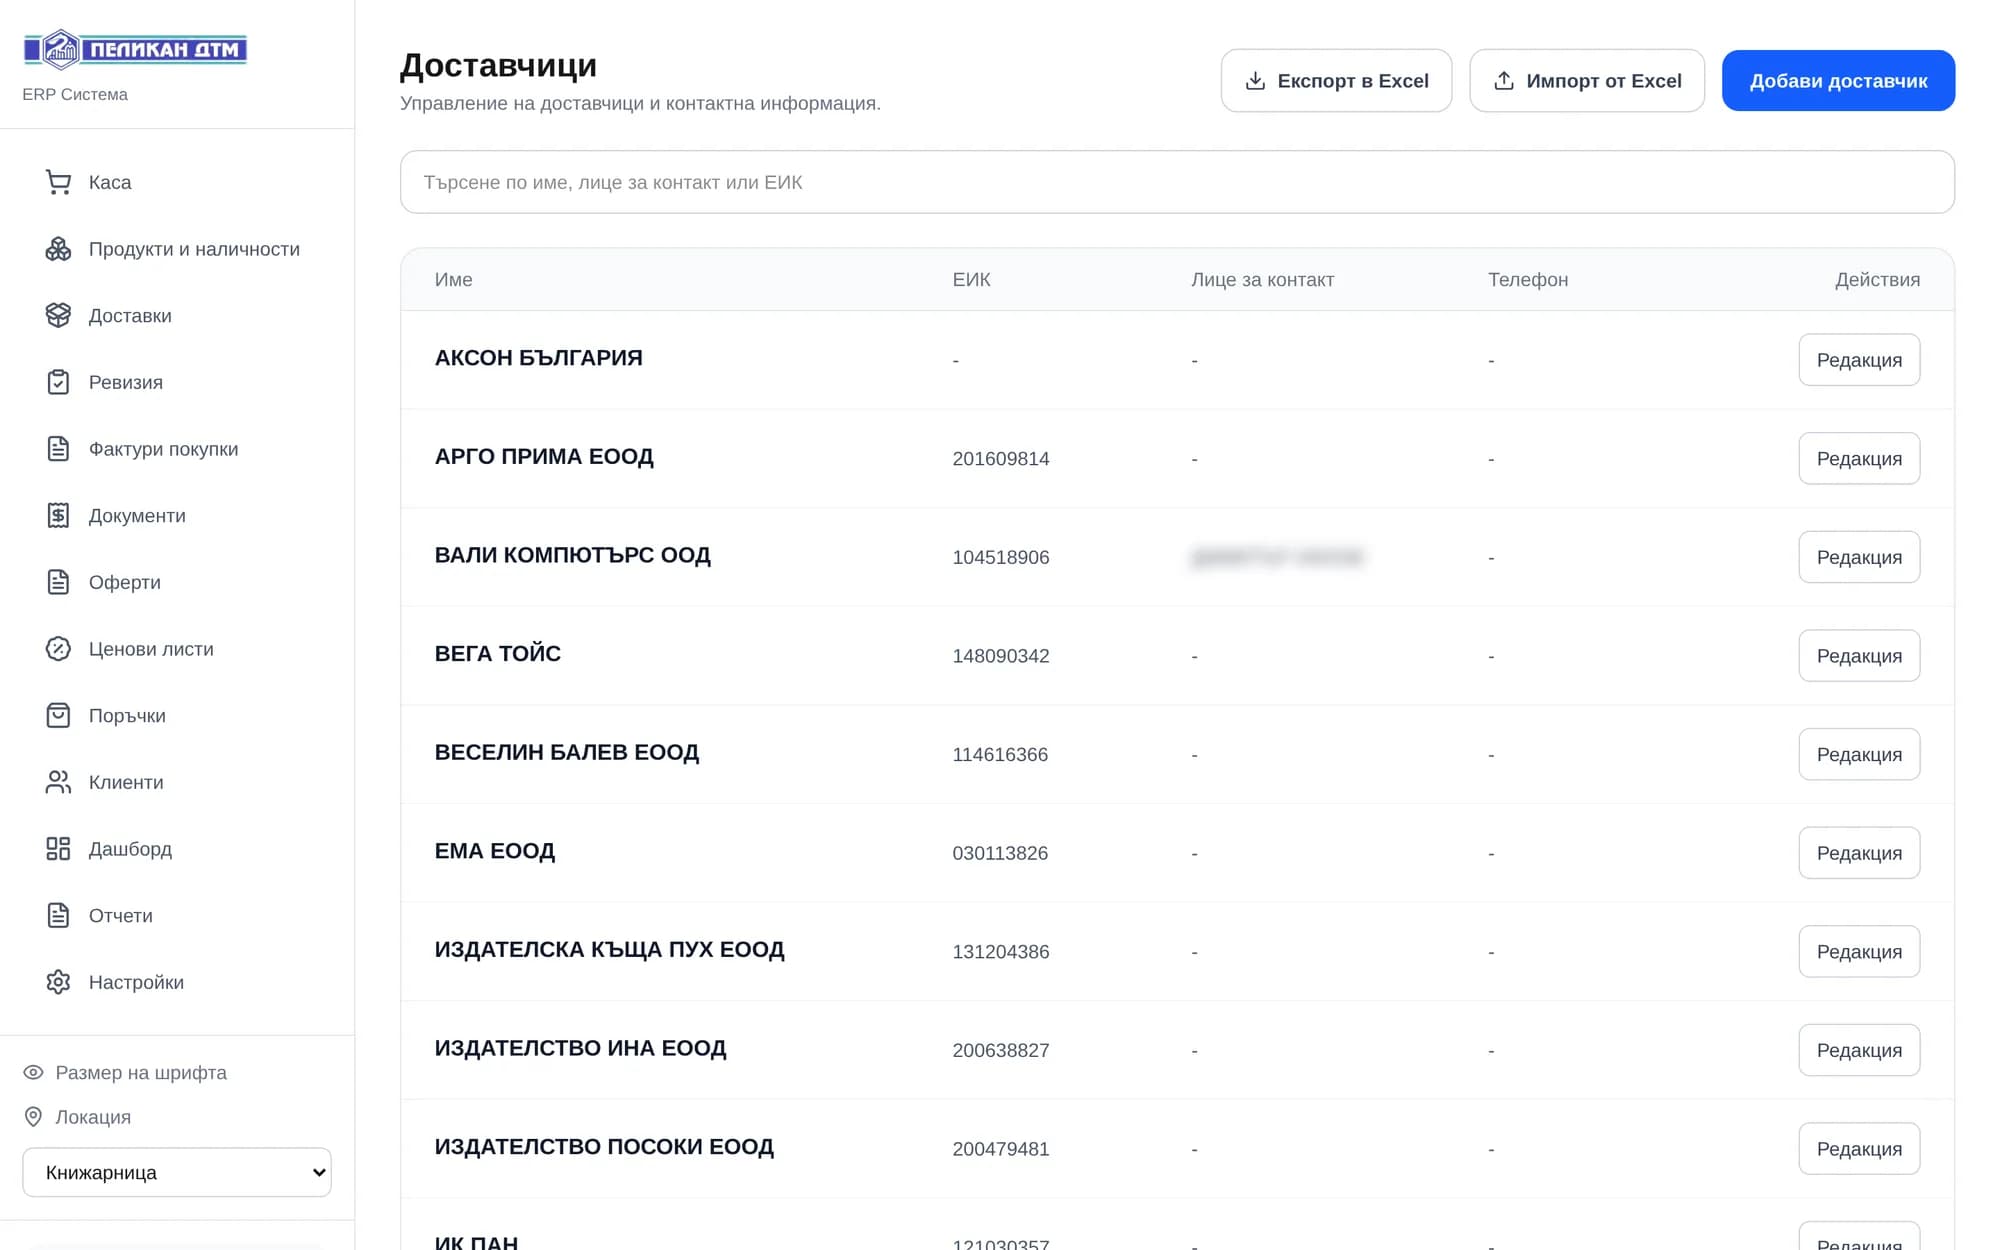Click the Ценови листи percent badge icon
This screenshot has width=2000, height=1250.
pyautogui.click(x=58, y=649)
